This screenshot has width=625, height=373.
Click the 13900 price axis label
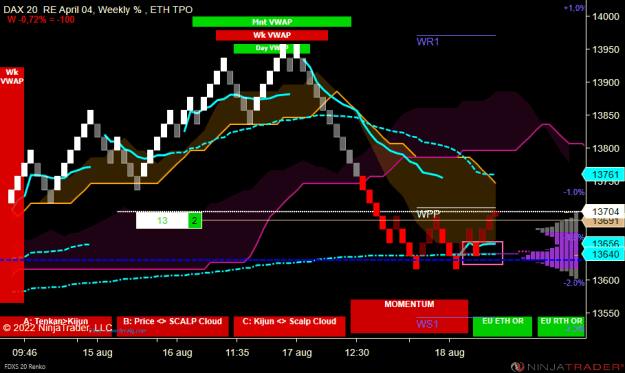606,82
